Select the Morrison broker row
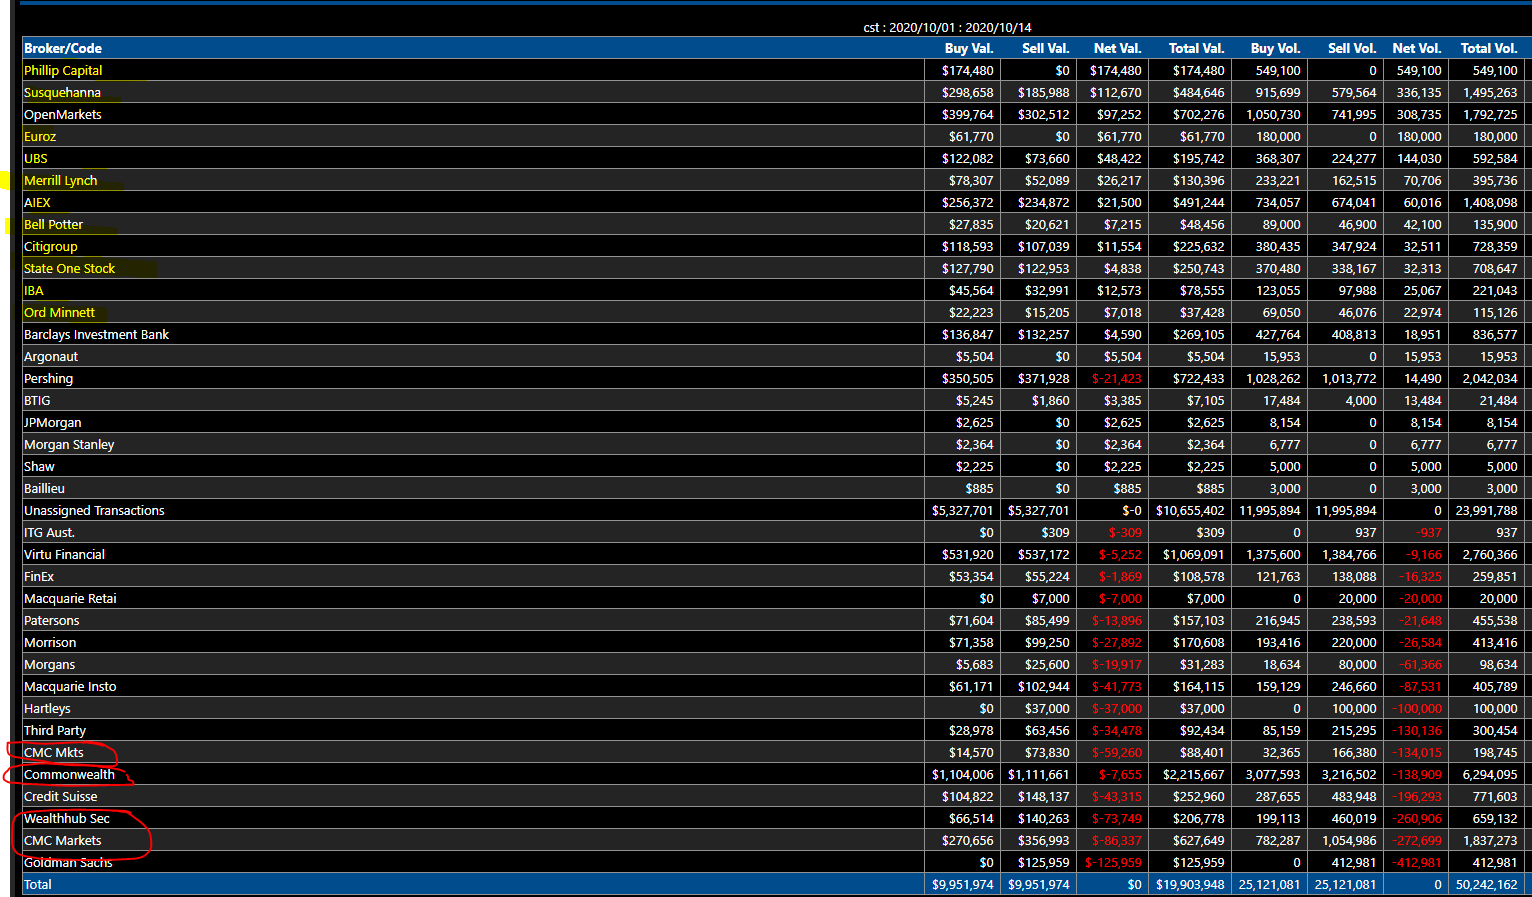Image resolution: width=1532 pixels, height=897 pixels. tap(776, 642)
